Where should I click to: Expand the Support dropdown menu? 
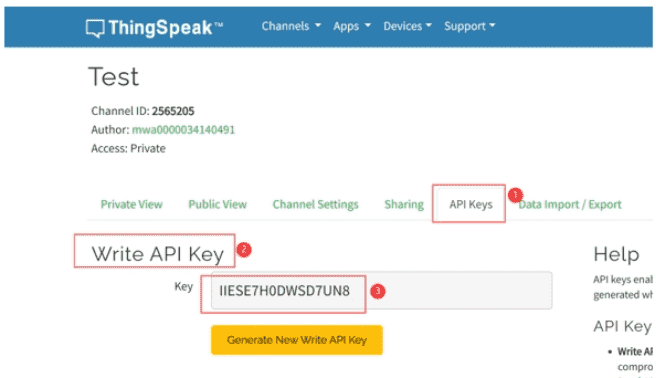point(469,26)
